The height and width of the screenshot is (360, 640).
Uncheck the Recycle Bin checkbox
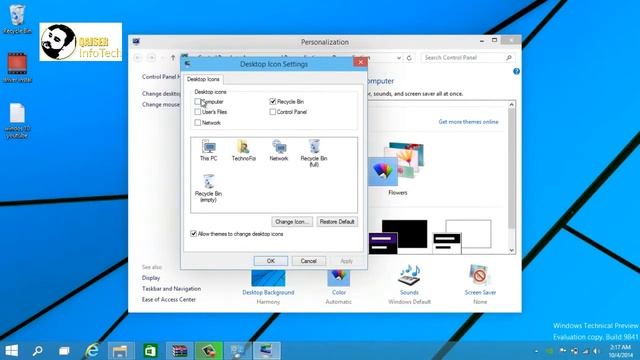tap(273, 101)
